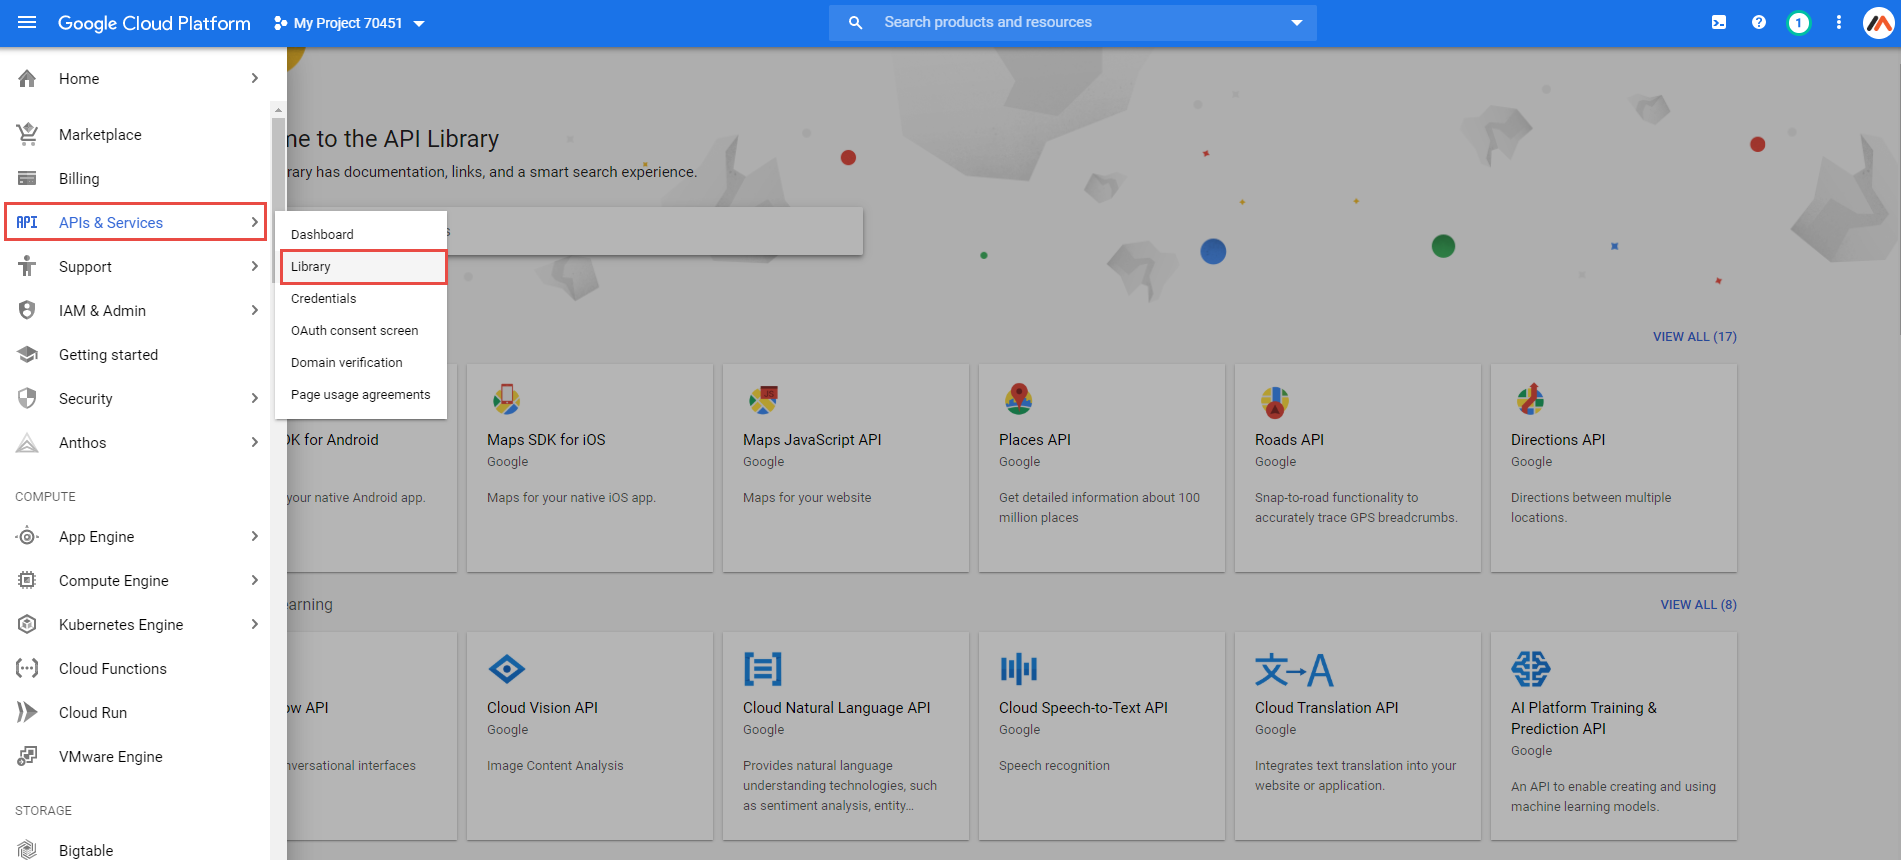Click the Cloud Run icon
The width and height of the screenshot is (1901, 860).
[x=27, y=712]
